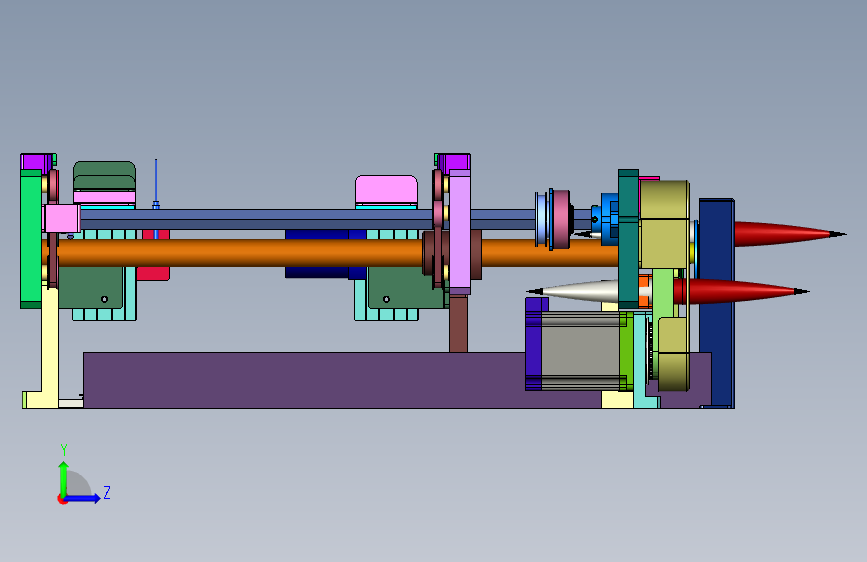
Task: Click the green Y axis arrow of the triad
Action: point(64,479)
